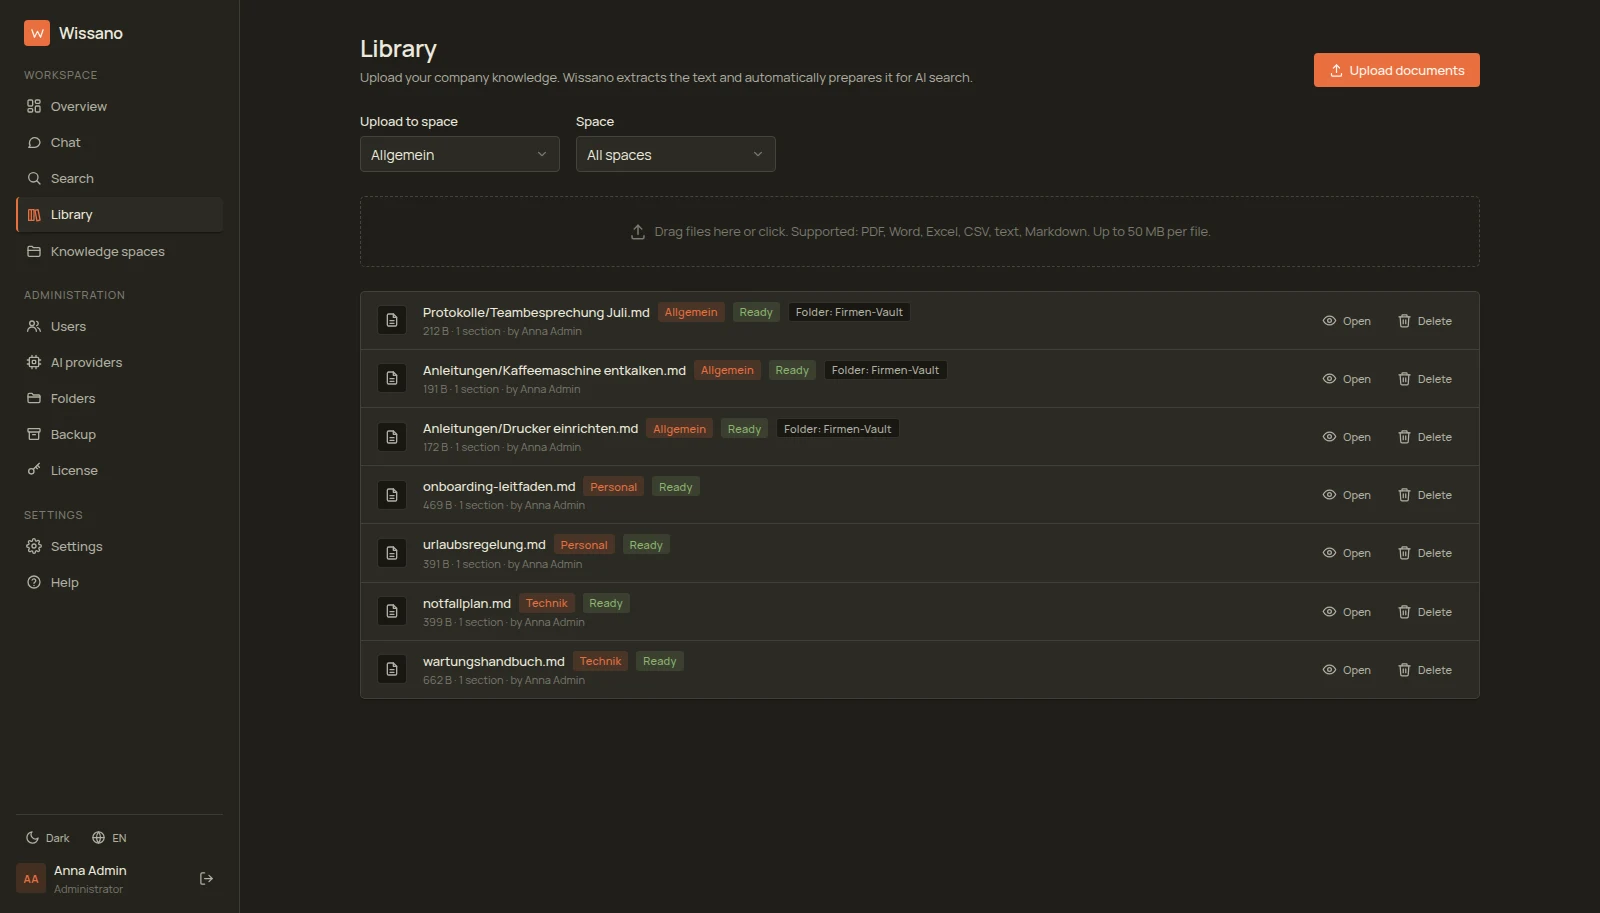The width and height of the screenshot is (1600, 913).
Task: Click file icon of onboarding-leitfaden.md
Action: 392,495
